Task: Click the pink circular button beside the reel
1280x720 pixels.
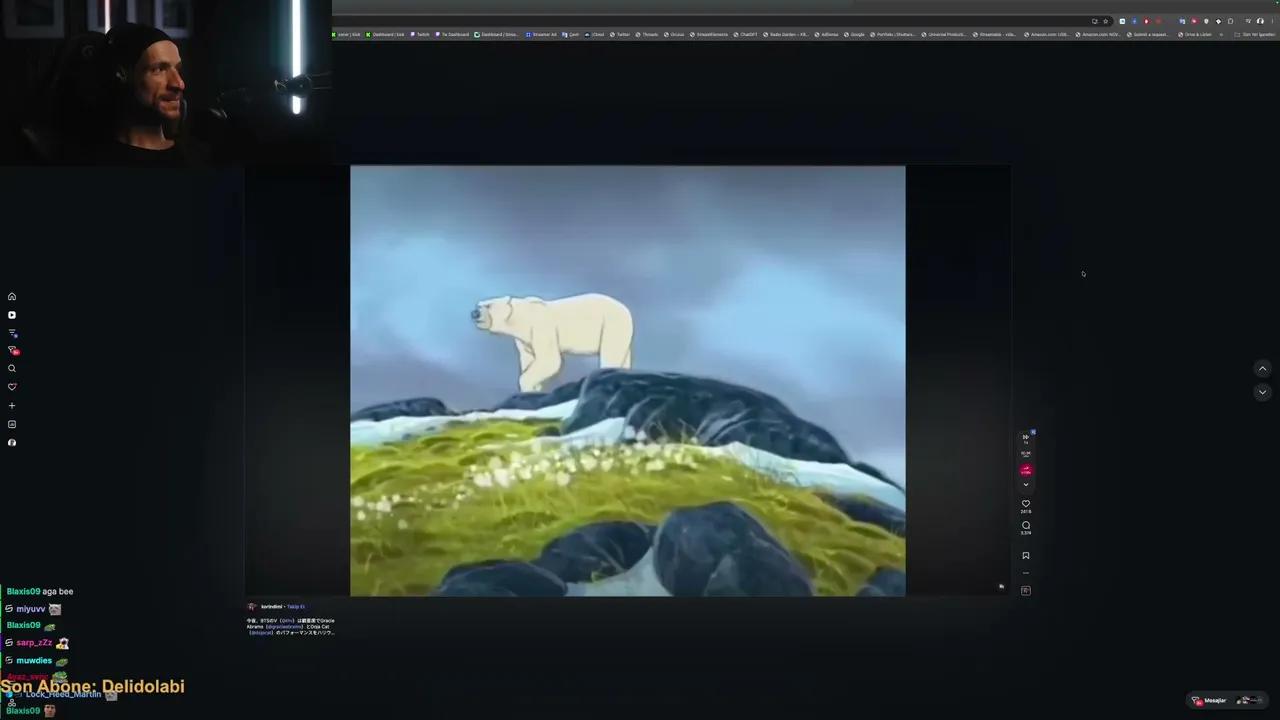Action: coord(1025,470)
